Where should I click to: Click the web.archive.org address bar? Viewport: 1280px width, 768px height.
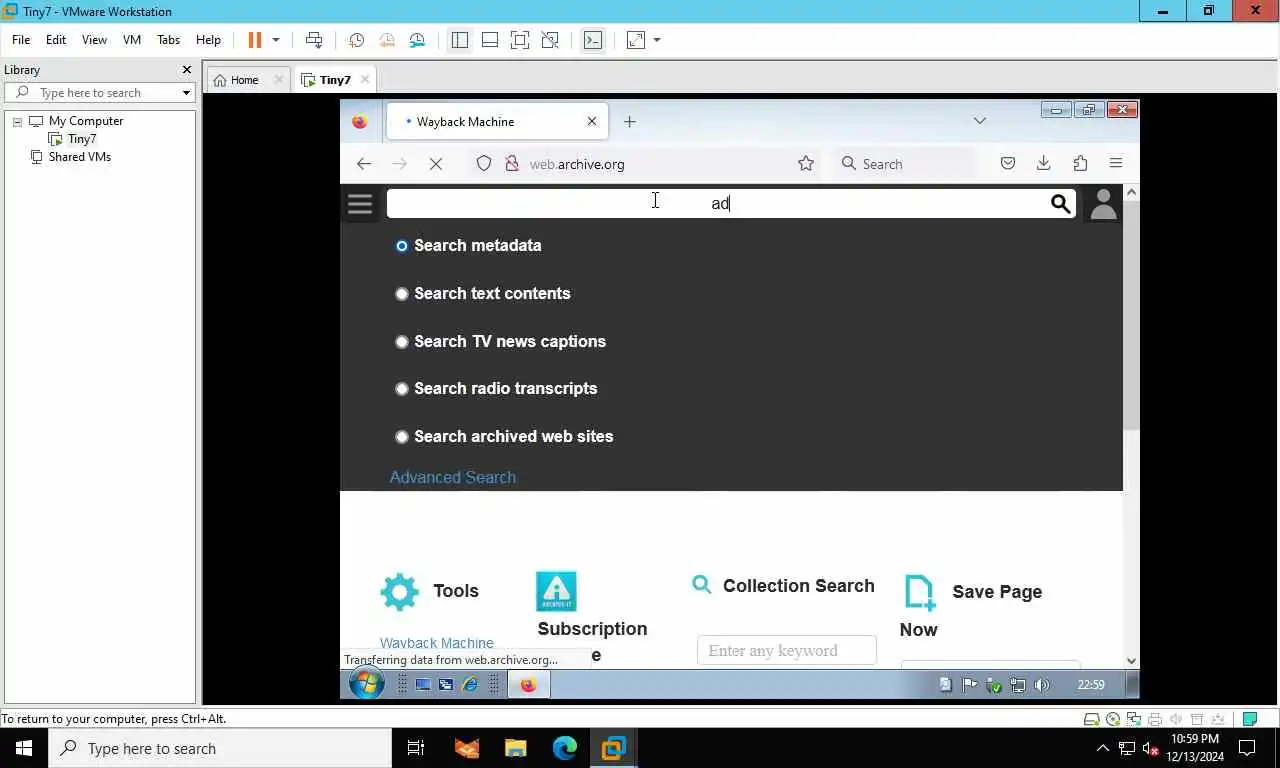pyautogui.click(x=645, y=164)
